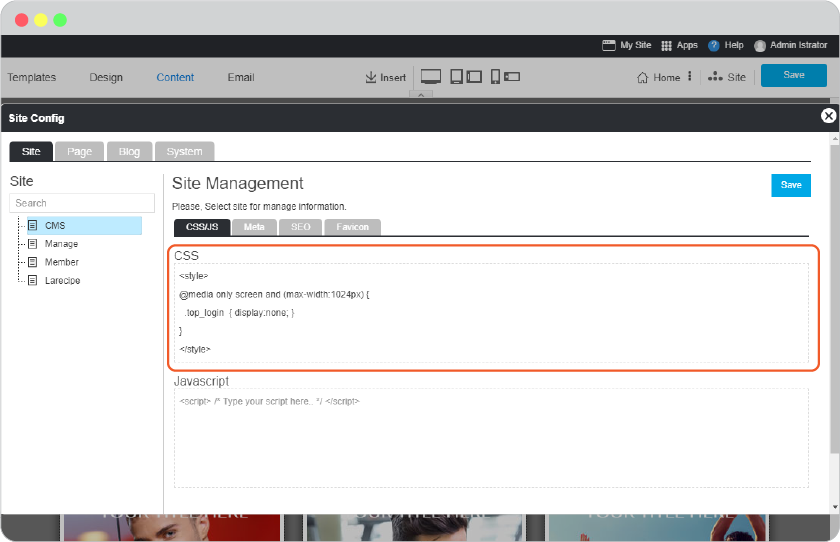
Task: Open the SEO tab
Action: click(301, 227)
